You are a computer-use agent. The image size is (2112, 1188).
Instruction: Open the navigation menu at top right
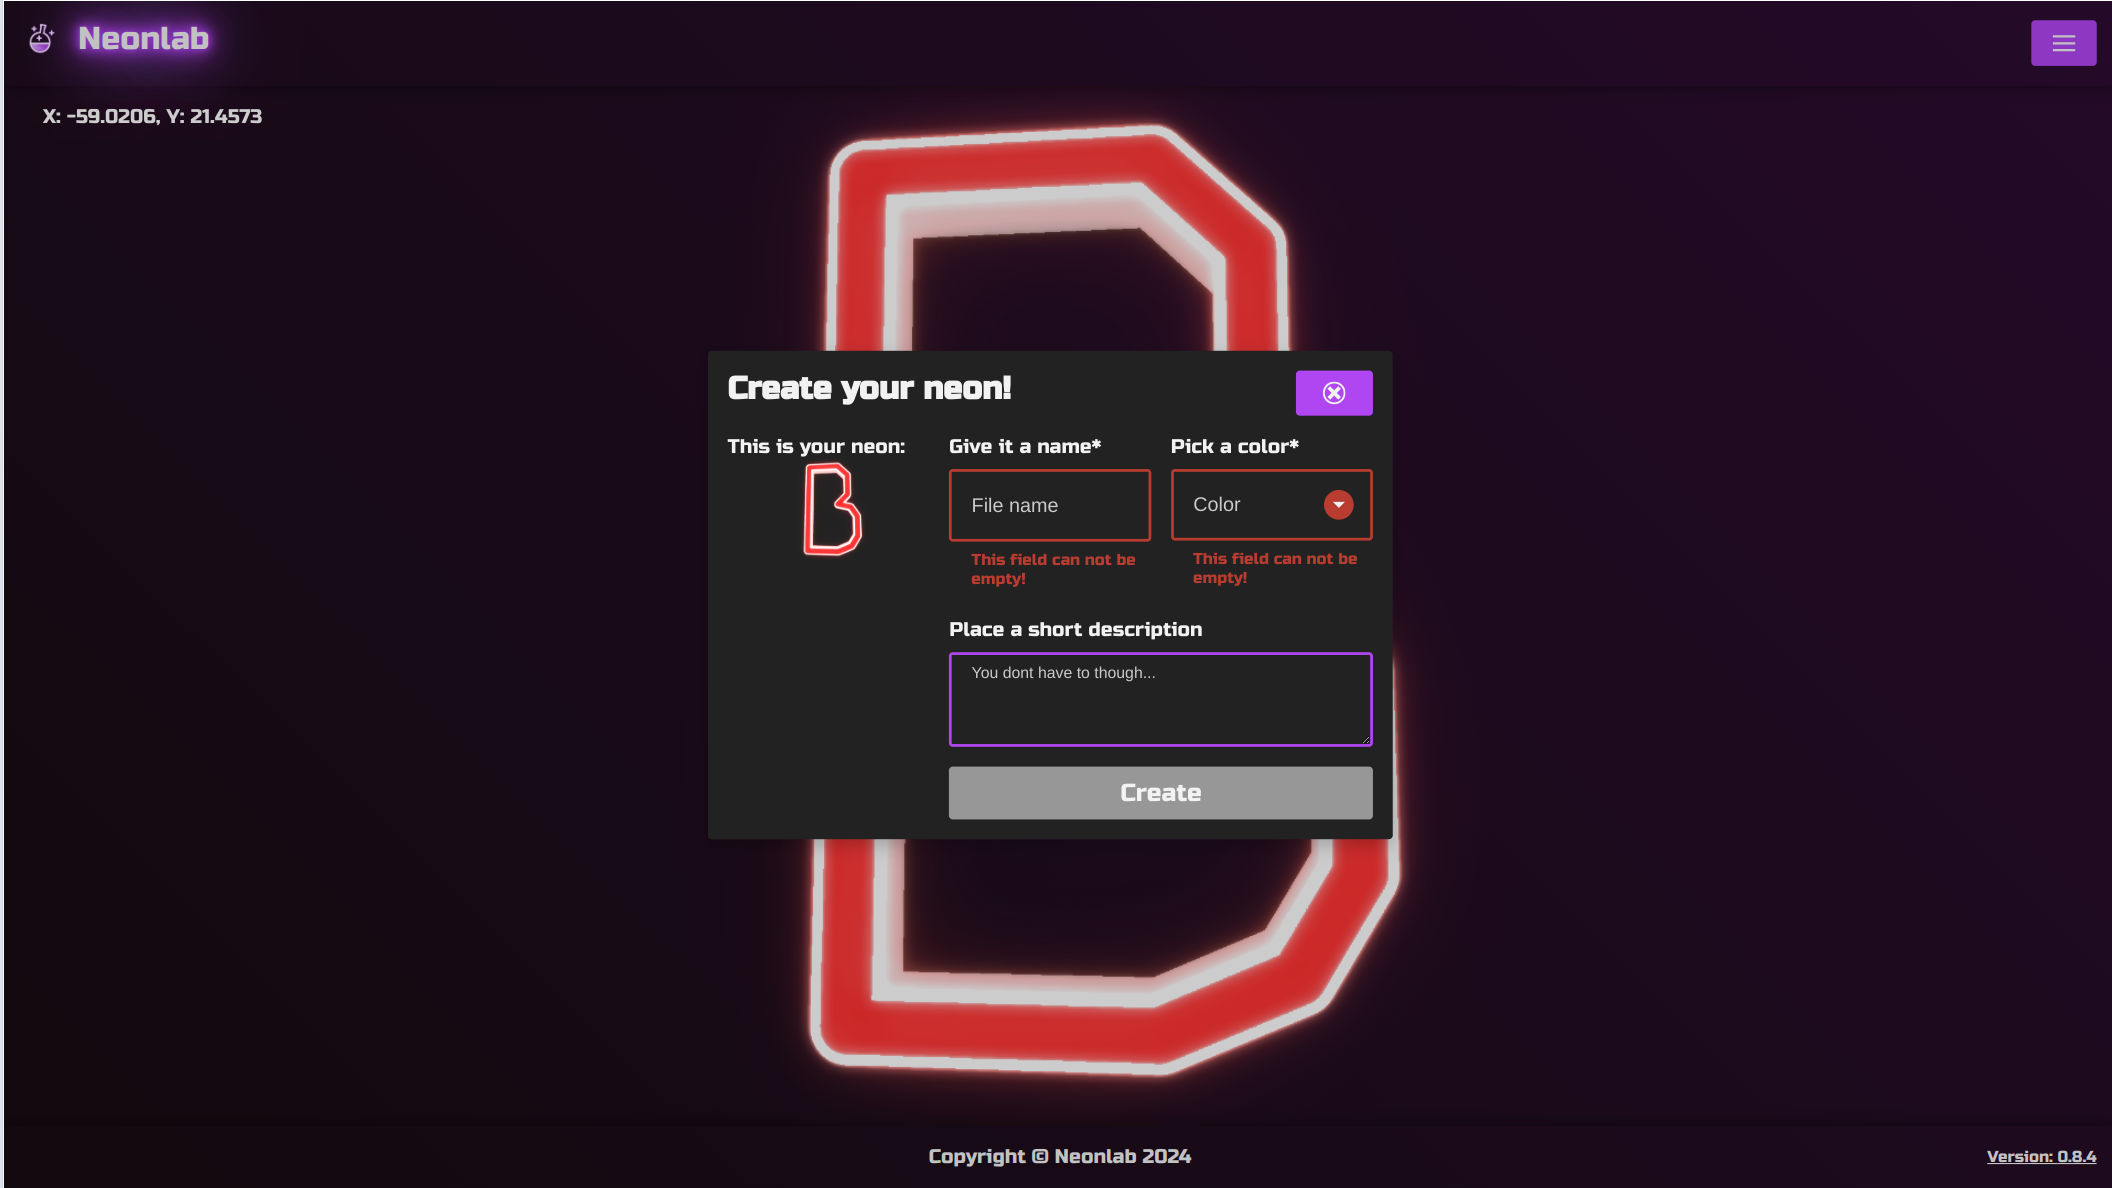(2063, 42)
